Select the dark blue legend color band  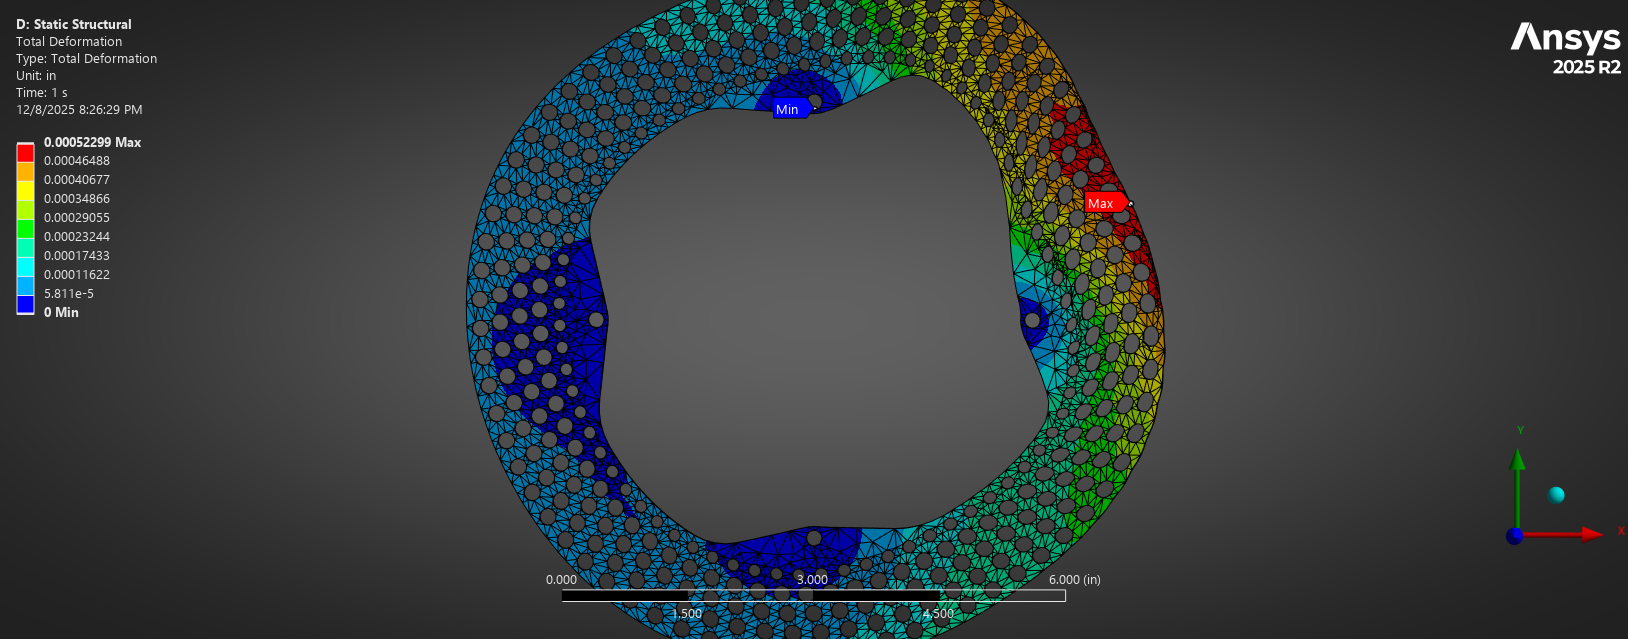tap(25, 304)
